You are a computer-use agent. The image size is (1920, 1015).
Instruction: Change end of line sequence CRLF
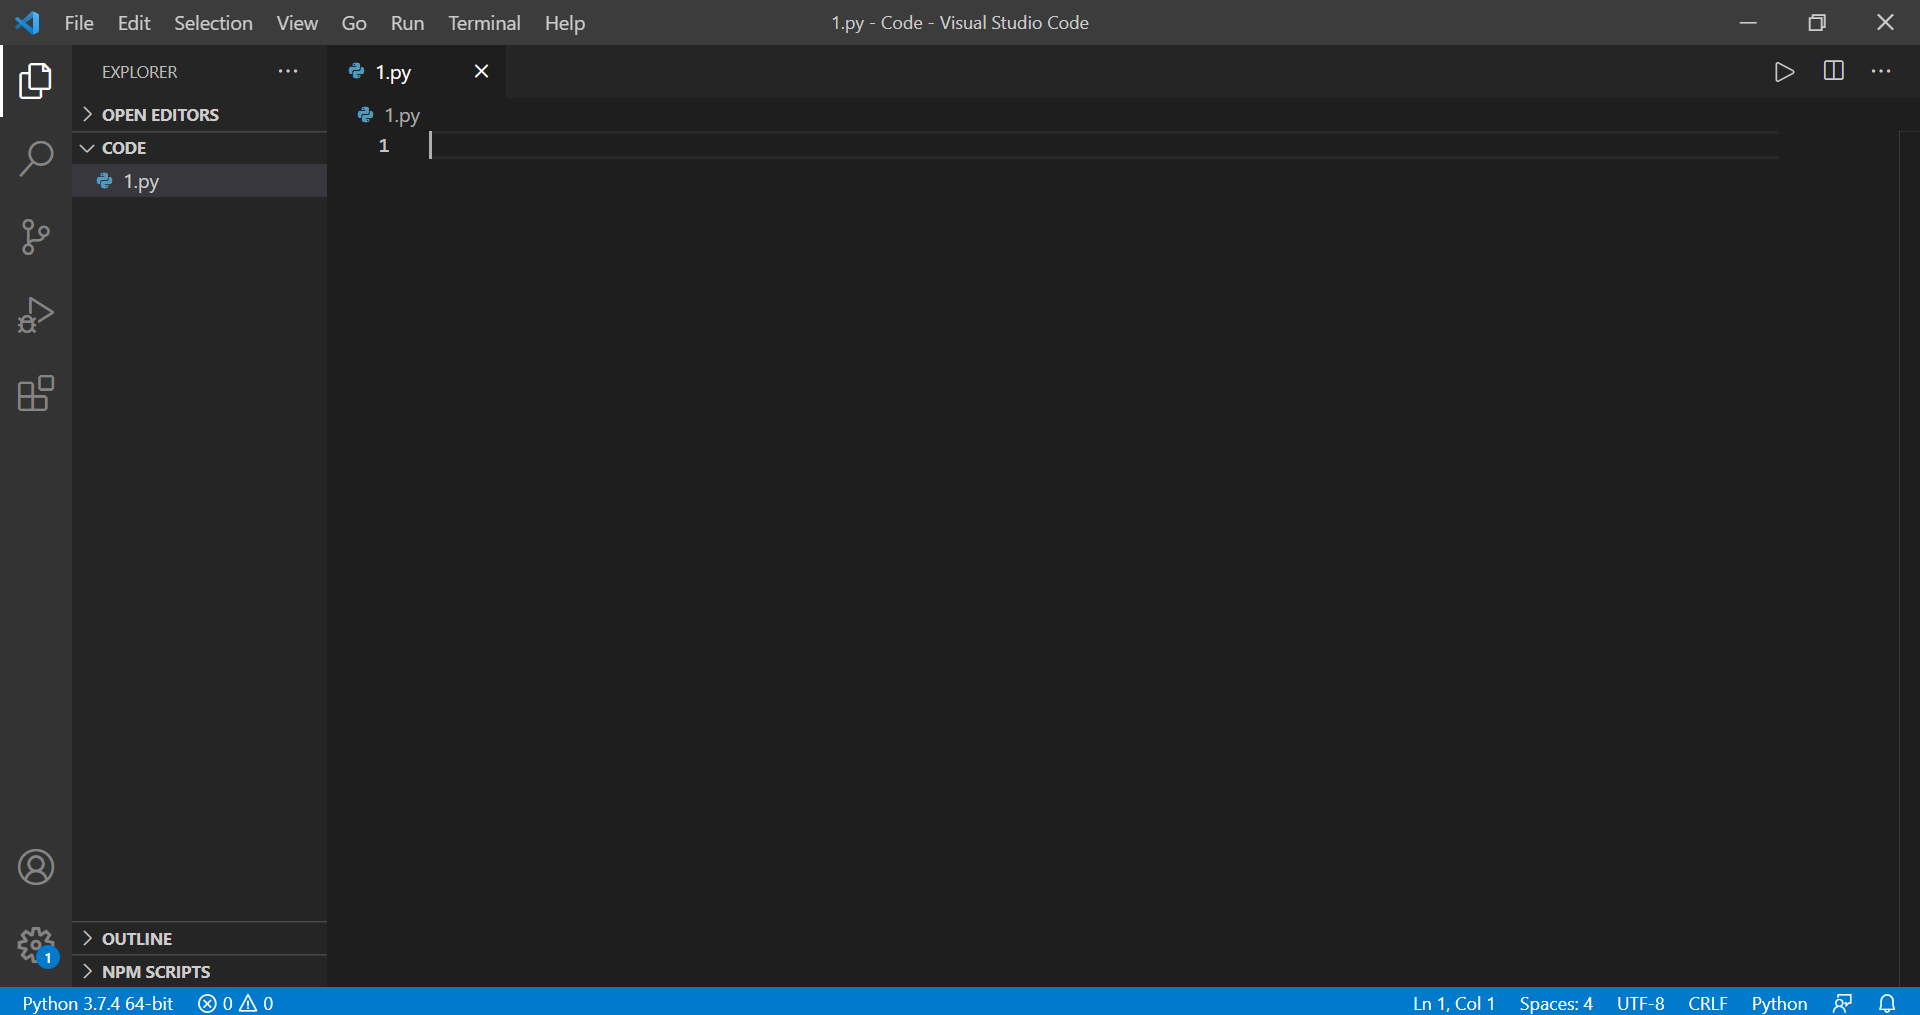(x=1708, y=1003)
